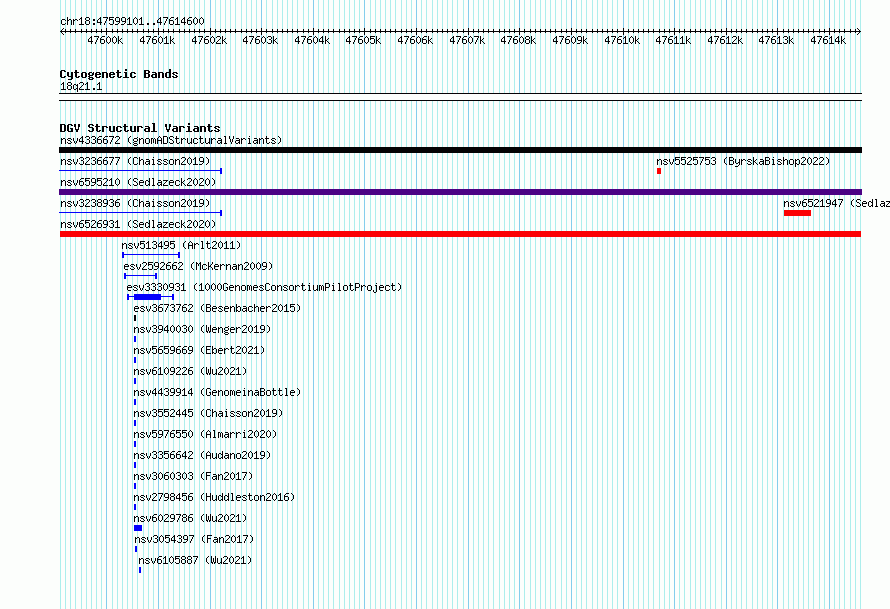The height and width of the screenshot is (609, 890).
Task: Open nsv3238936 (Chaisson2019) label
Action: pyautogui.click(x=135, y=203)
